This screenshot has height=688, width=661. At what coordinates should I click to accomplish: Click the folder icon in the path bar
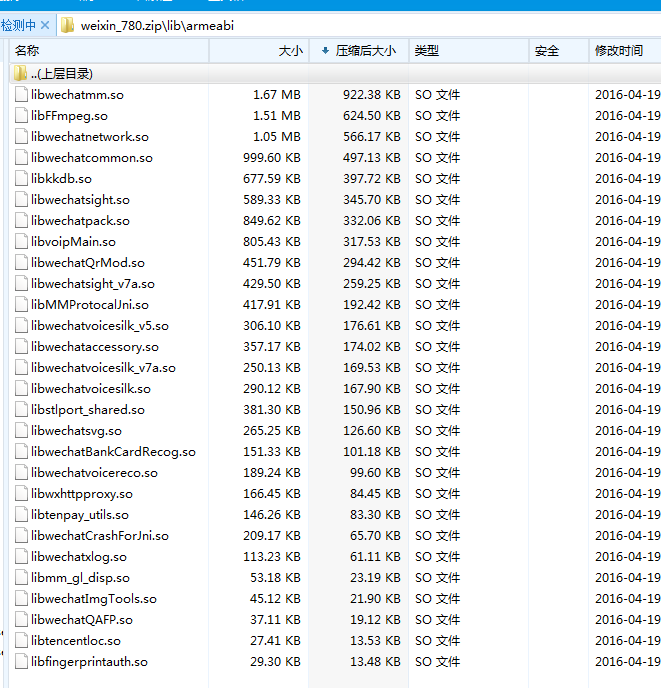67,25
